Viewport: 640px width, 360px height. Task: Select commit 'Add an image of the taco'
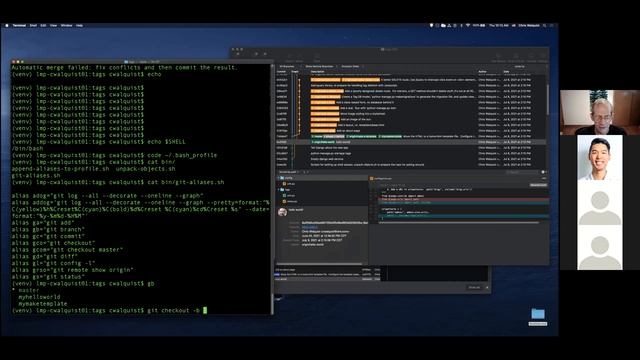(x=411, y=120)
